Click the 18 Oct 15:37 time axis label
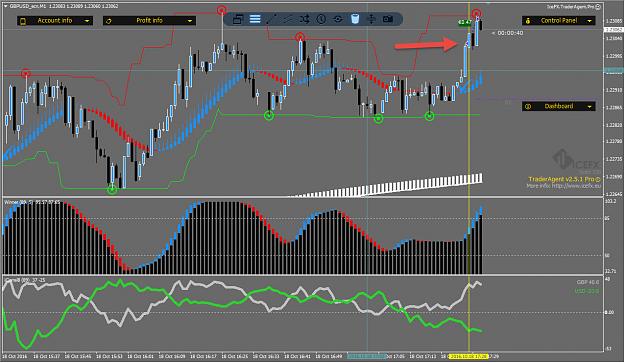This screenshot has height=363, width=625. pyautogui.click(x=47, y=357)
